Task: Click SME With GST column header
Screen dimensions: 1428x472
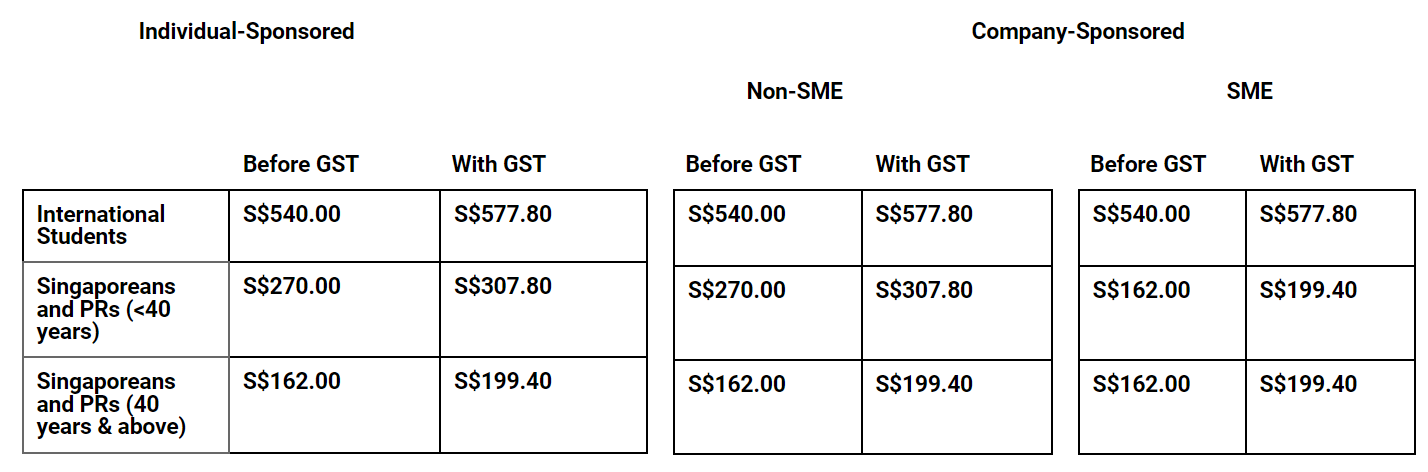Action: [1306, 164]
